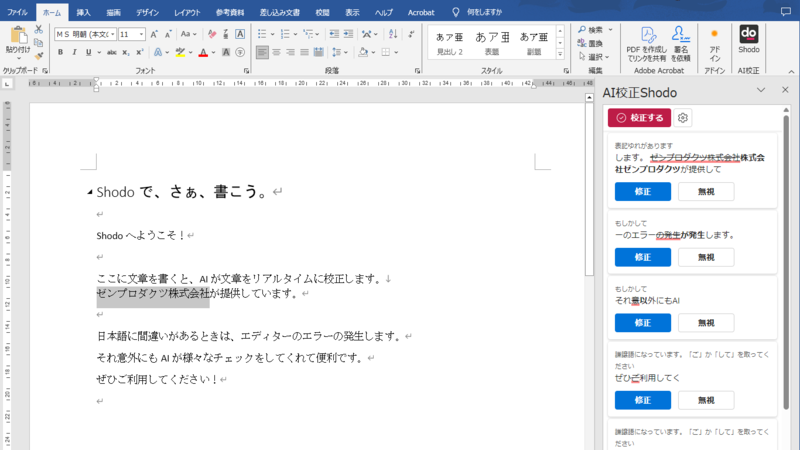The height and width of the screenshot is (450, 800).
Task: Select the 副題 style
Action: pos(534,42)
